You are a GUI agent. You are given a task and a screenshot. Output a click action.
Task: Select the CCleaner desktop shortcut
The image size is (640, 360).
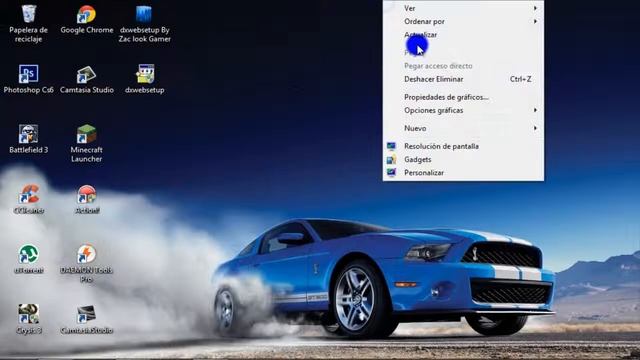(x=29, y=199)
